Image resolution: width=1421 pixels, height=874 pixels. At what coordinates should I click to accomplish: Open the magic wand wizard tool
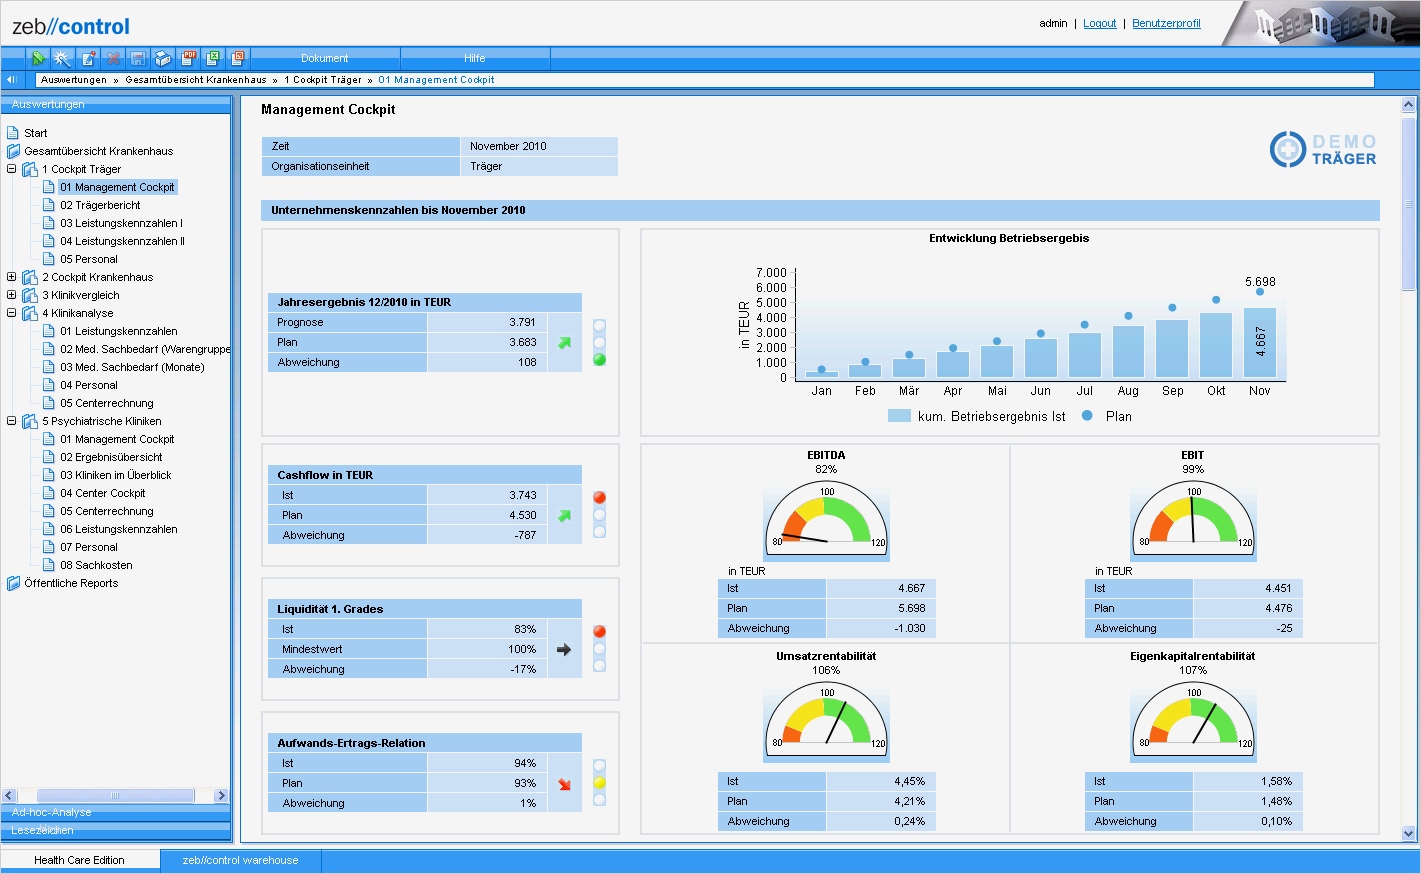coord(62,58)
